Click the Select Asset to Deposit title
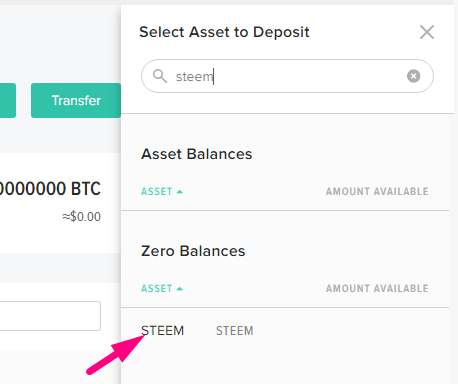458x384 pixels. 224,32
